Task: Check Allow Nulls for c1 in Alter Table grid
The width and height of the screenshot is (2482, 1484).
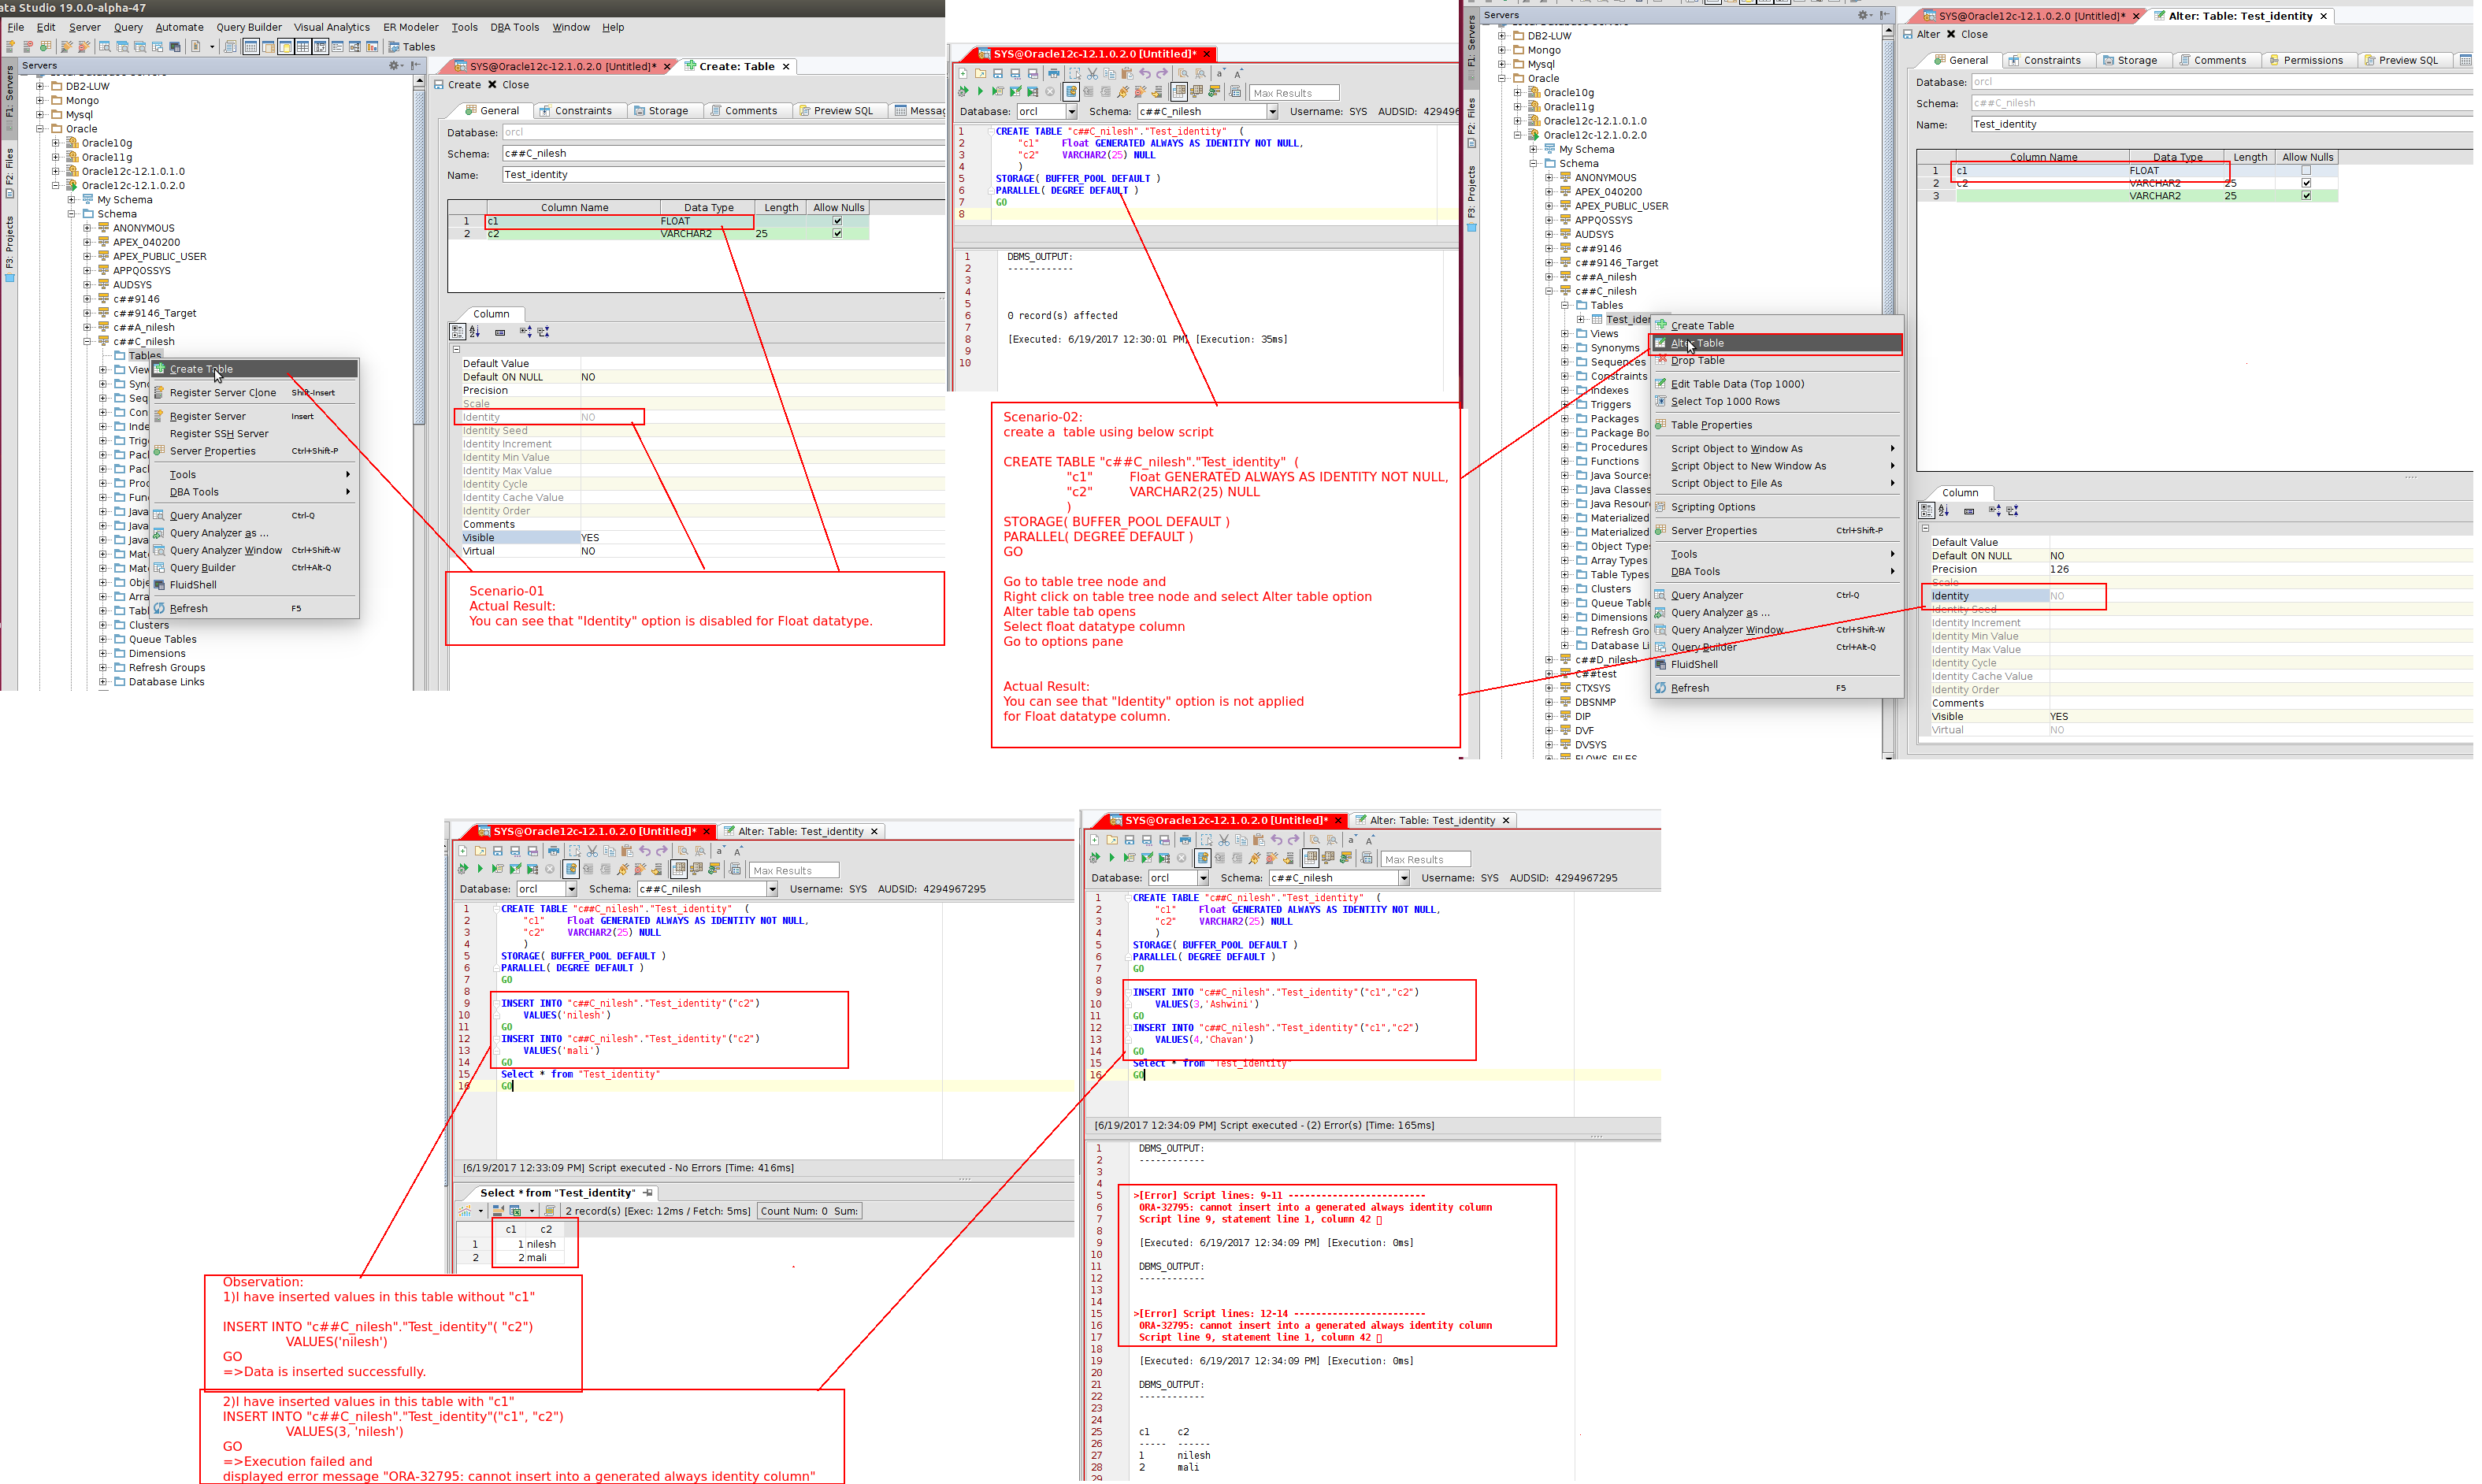Action: [x=2306, y=171]
